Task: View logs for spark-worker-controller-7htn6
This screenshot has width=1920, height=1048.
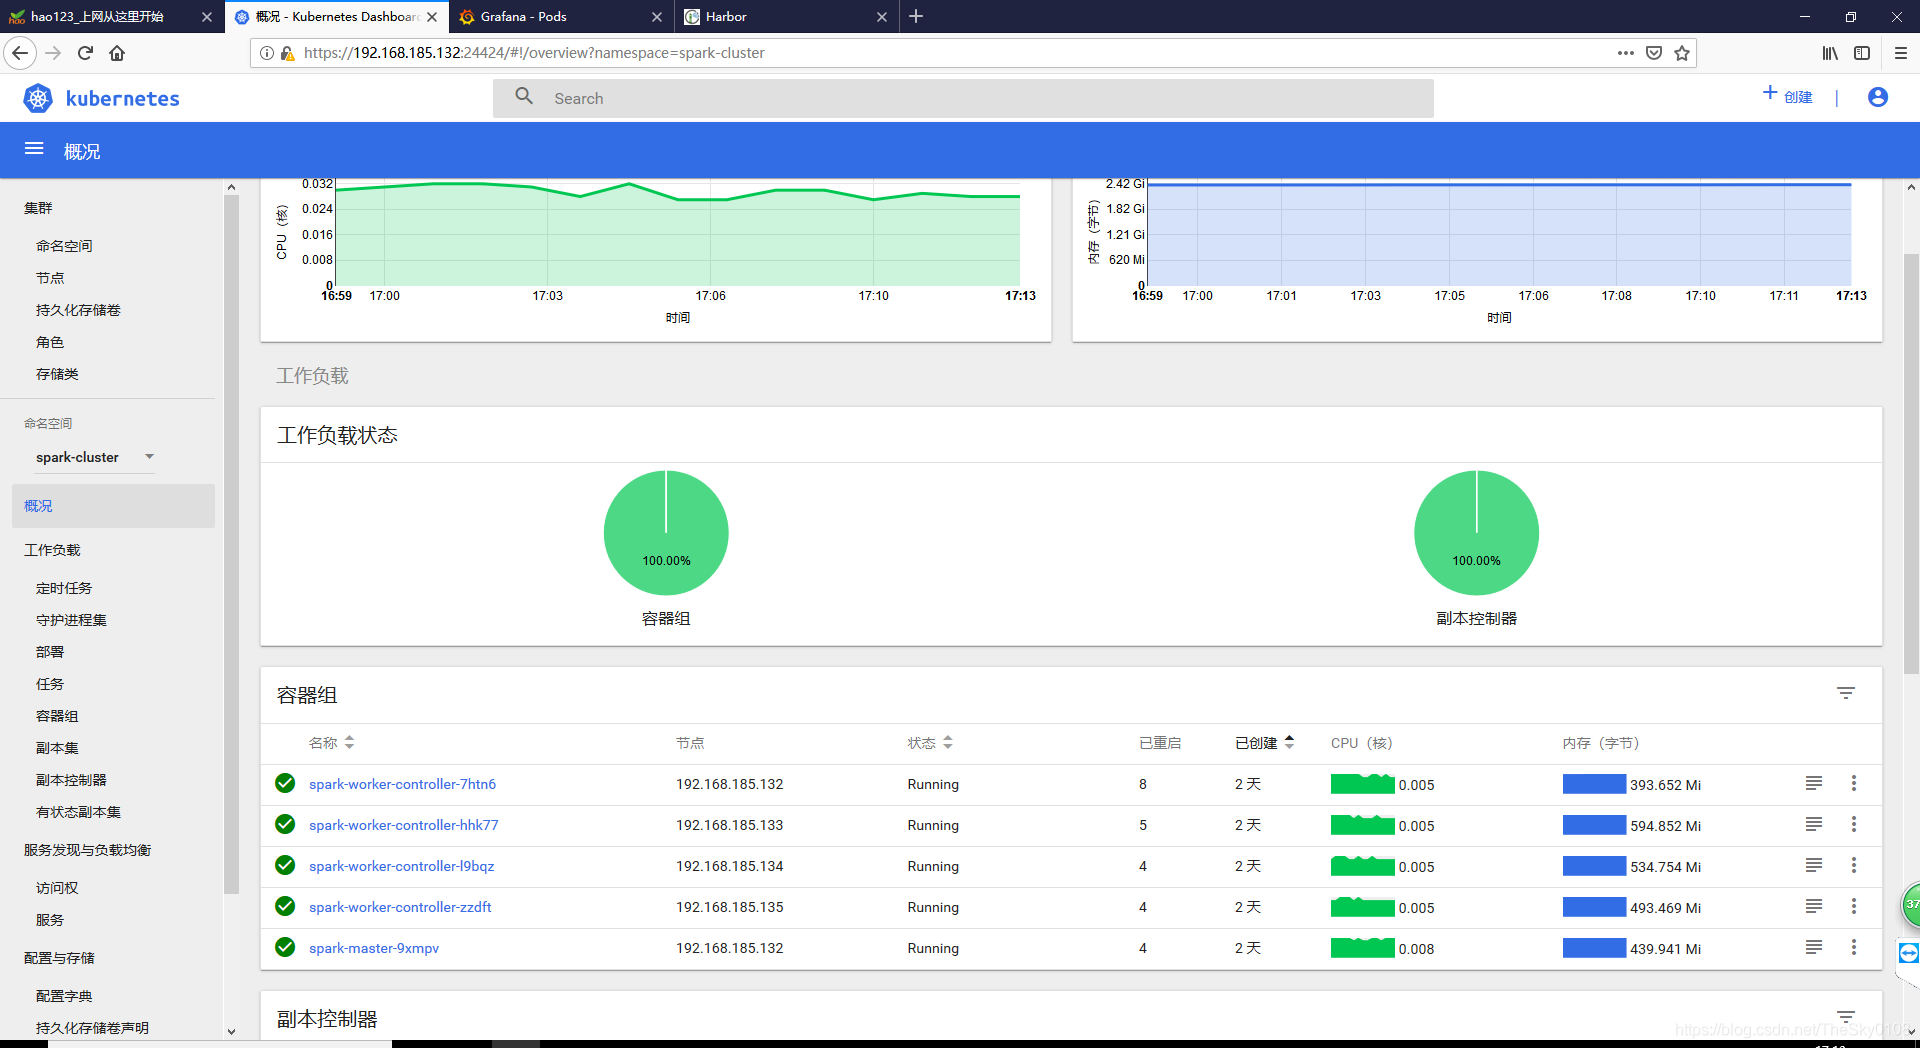Action: click(1814, 783)
